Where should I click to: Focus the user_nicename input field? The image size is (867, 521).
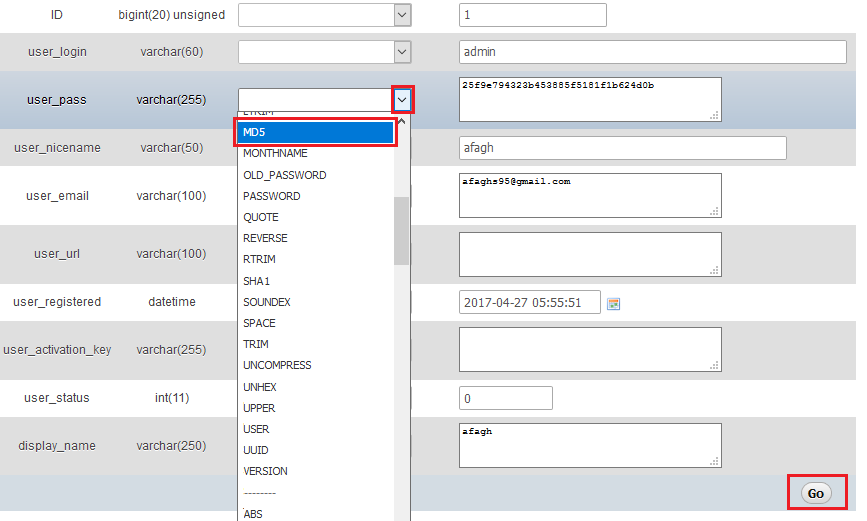click(x=622, y=148)
